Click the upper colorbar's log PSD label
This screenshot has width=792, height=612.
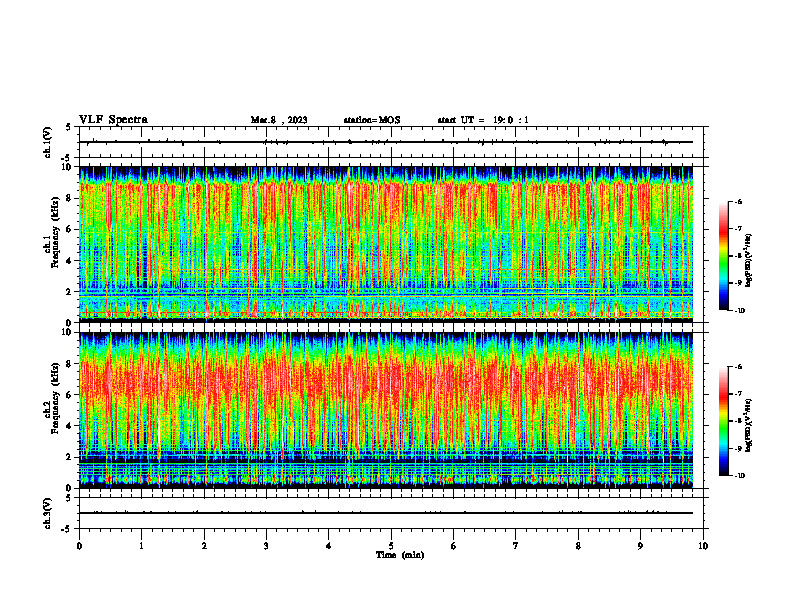(749, 261)
